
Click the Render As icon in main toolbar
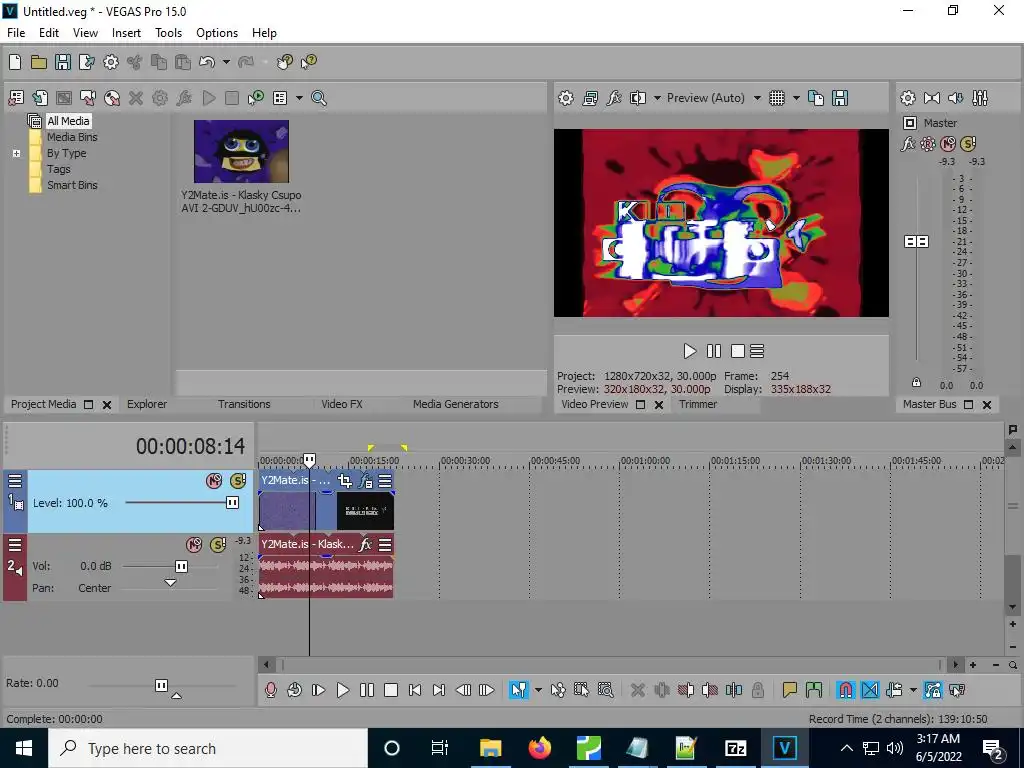tap(87, 62)
